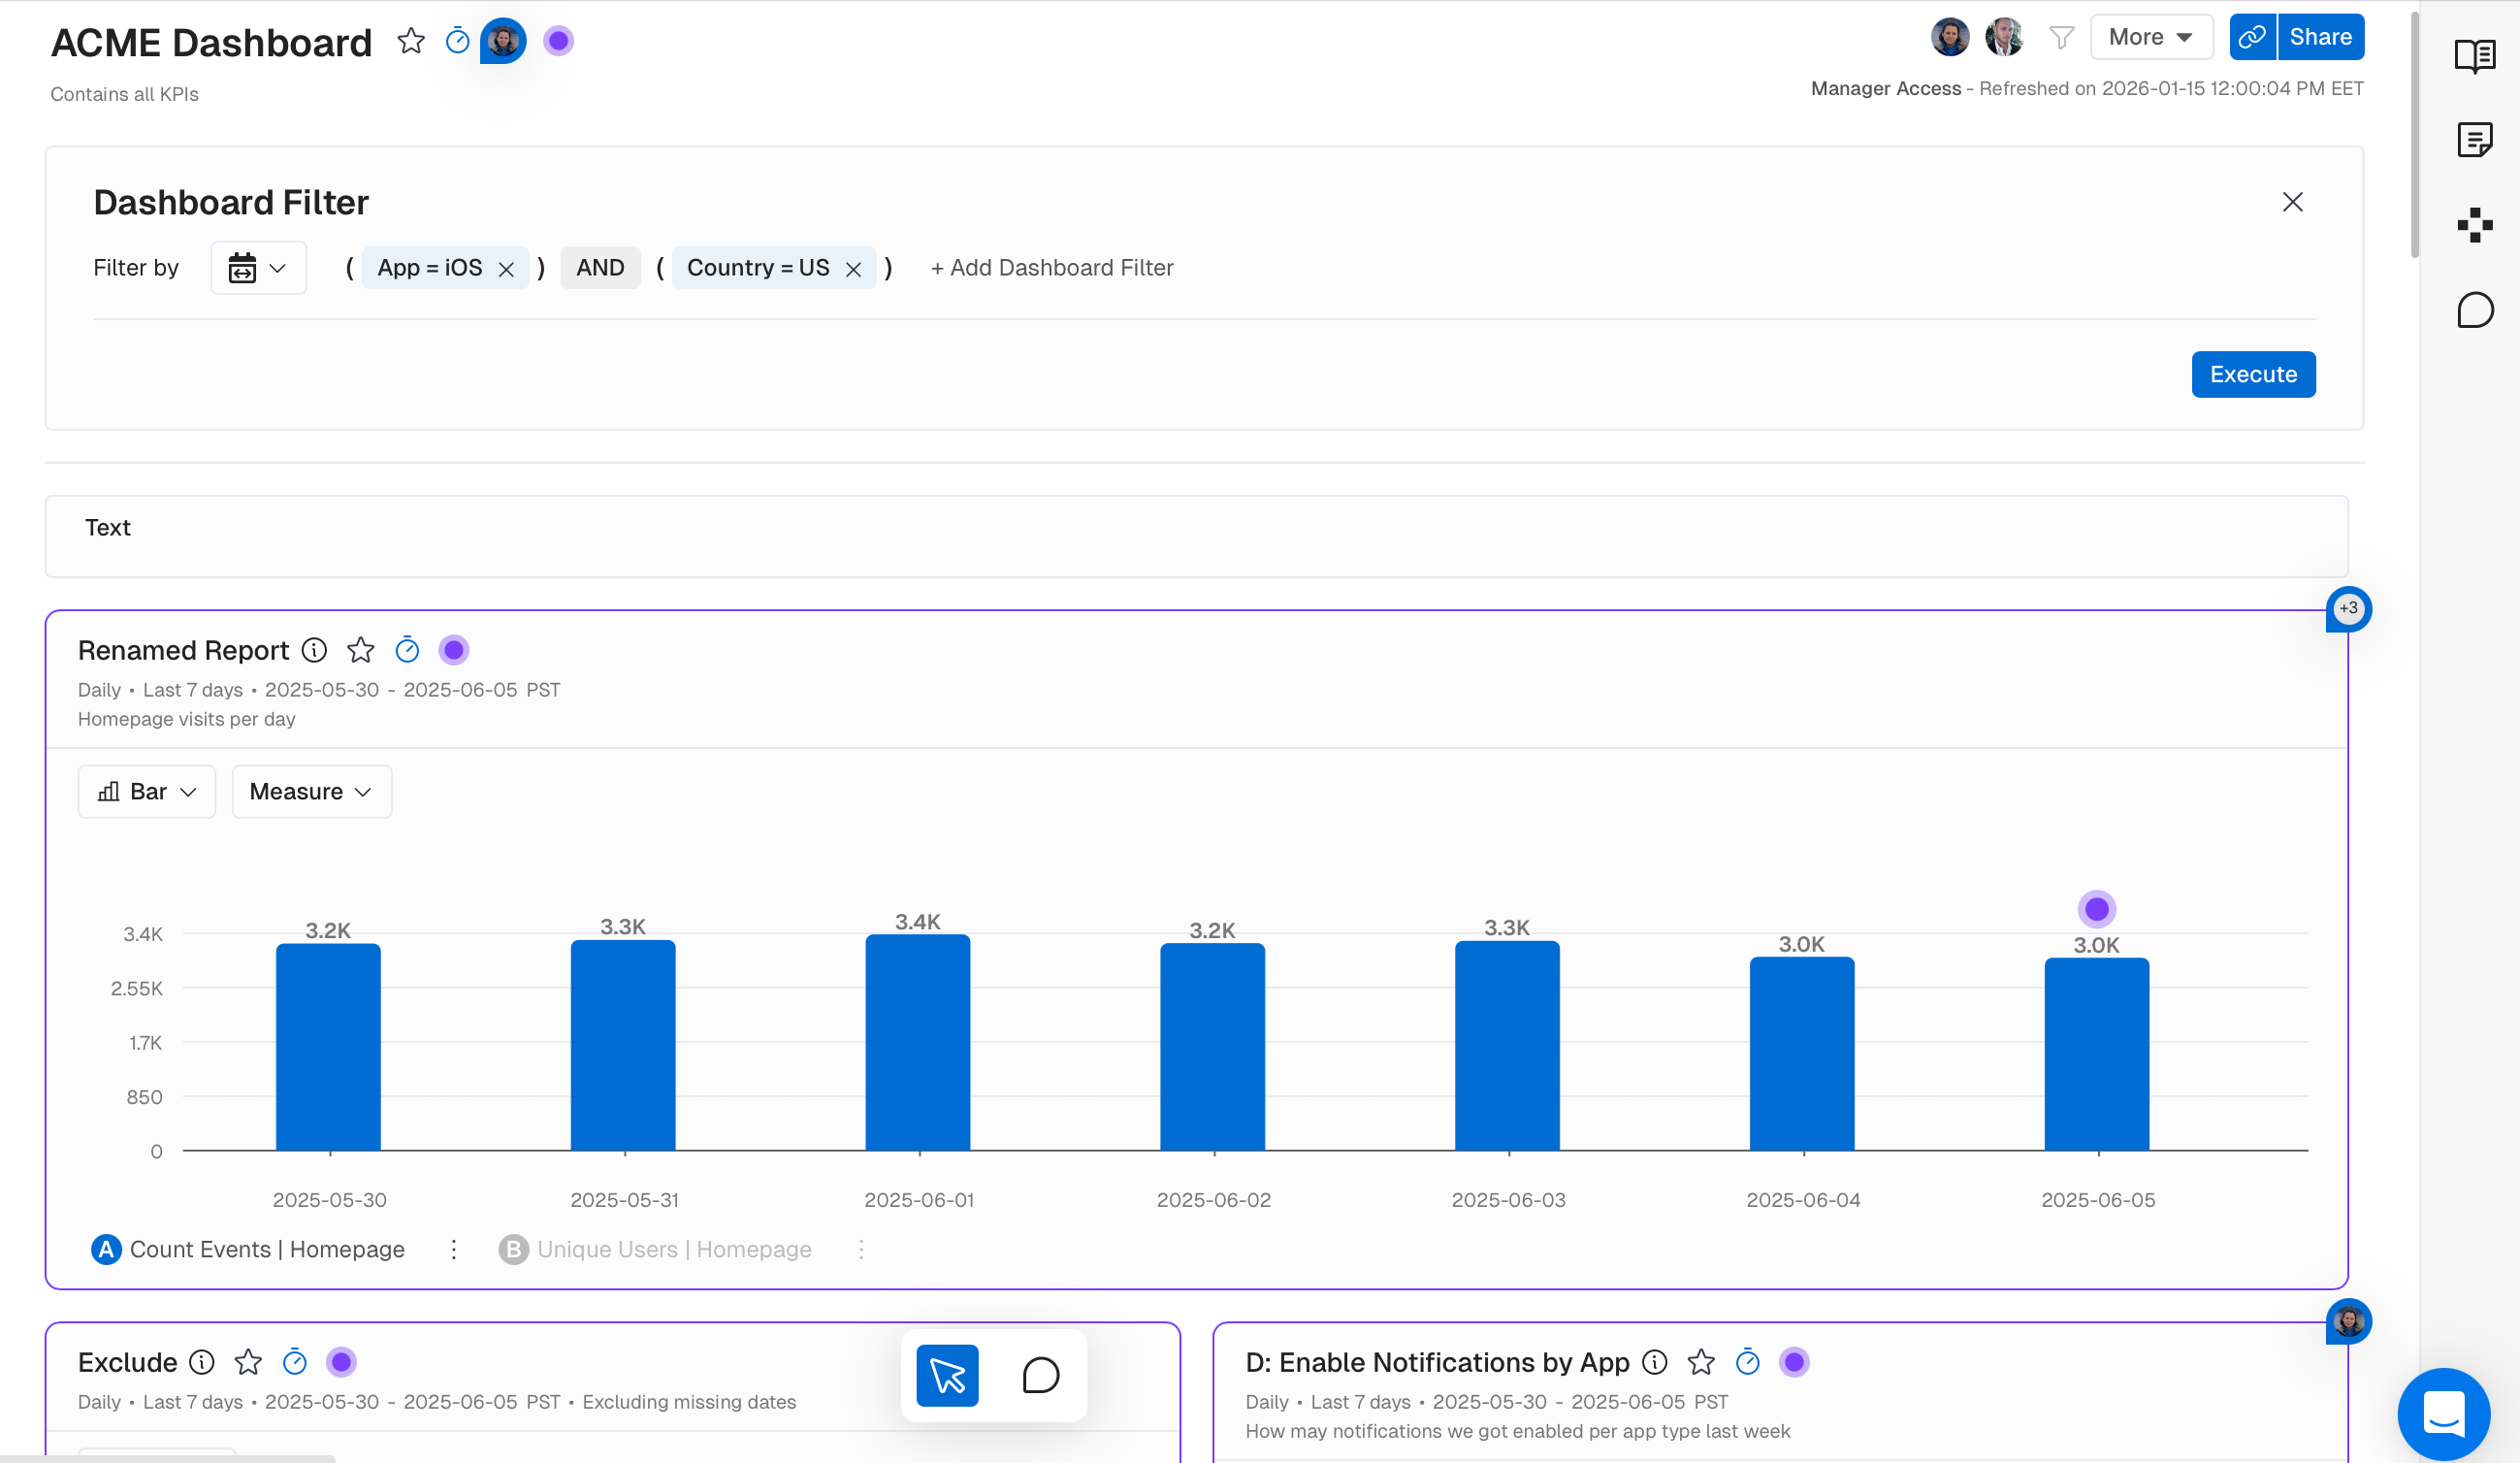Click the Execute button
Screen dimensions: 2520x1463
tap(2252, 374)
